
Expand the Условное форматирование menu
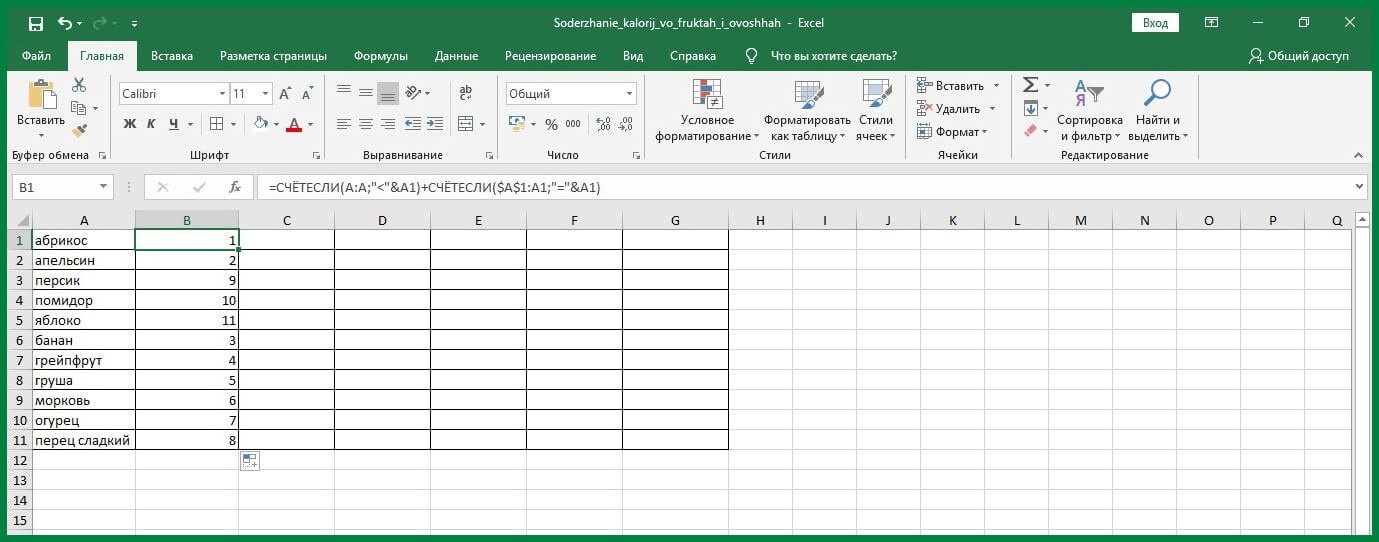pos(707,111)
